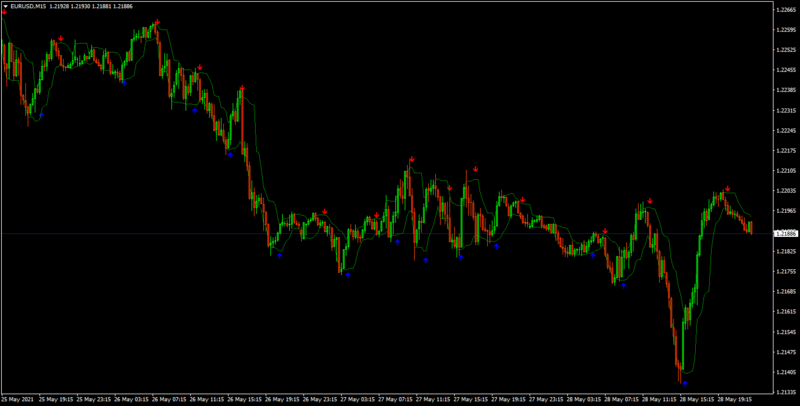Screen dimensions: 800x406
Task: Click the 28 May 03:15 time label
Action: (x=584, y=399)
